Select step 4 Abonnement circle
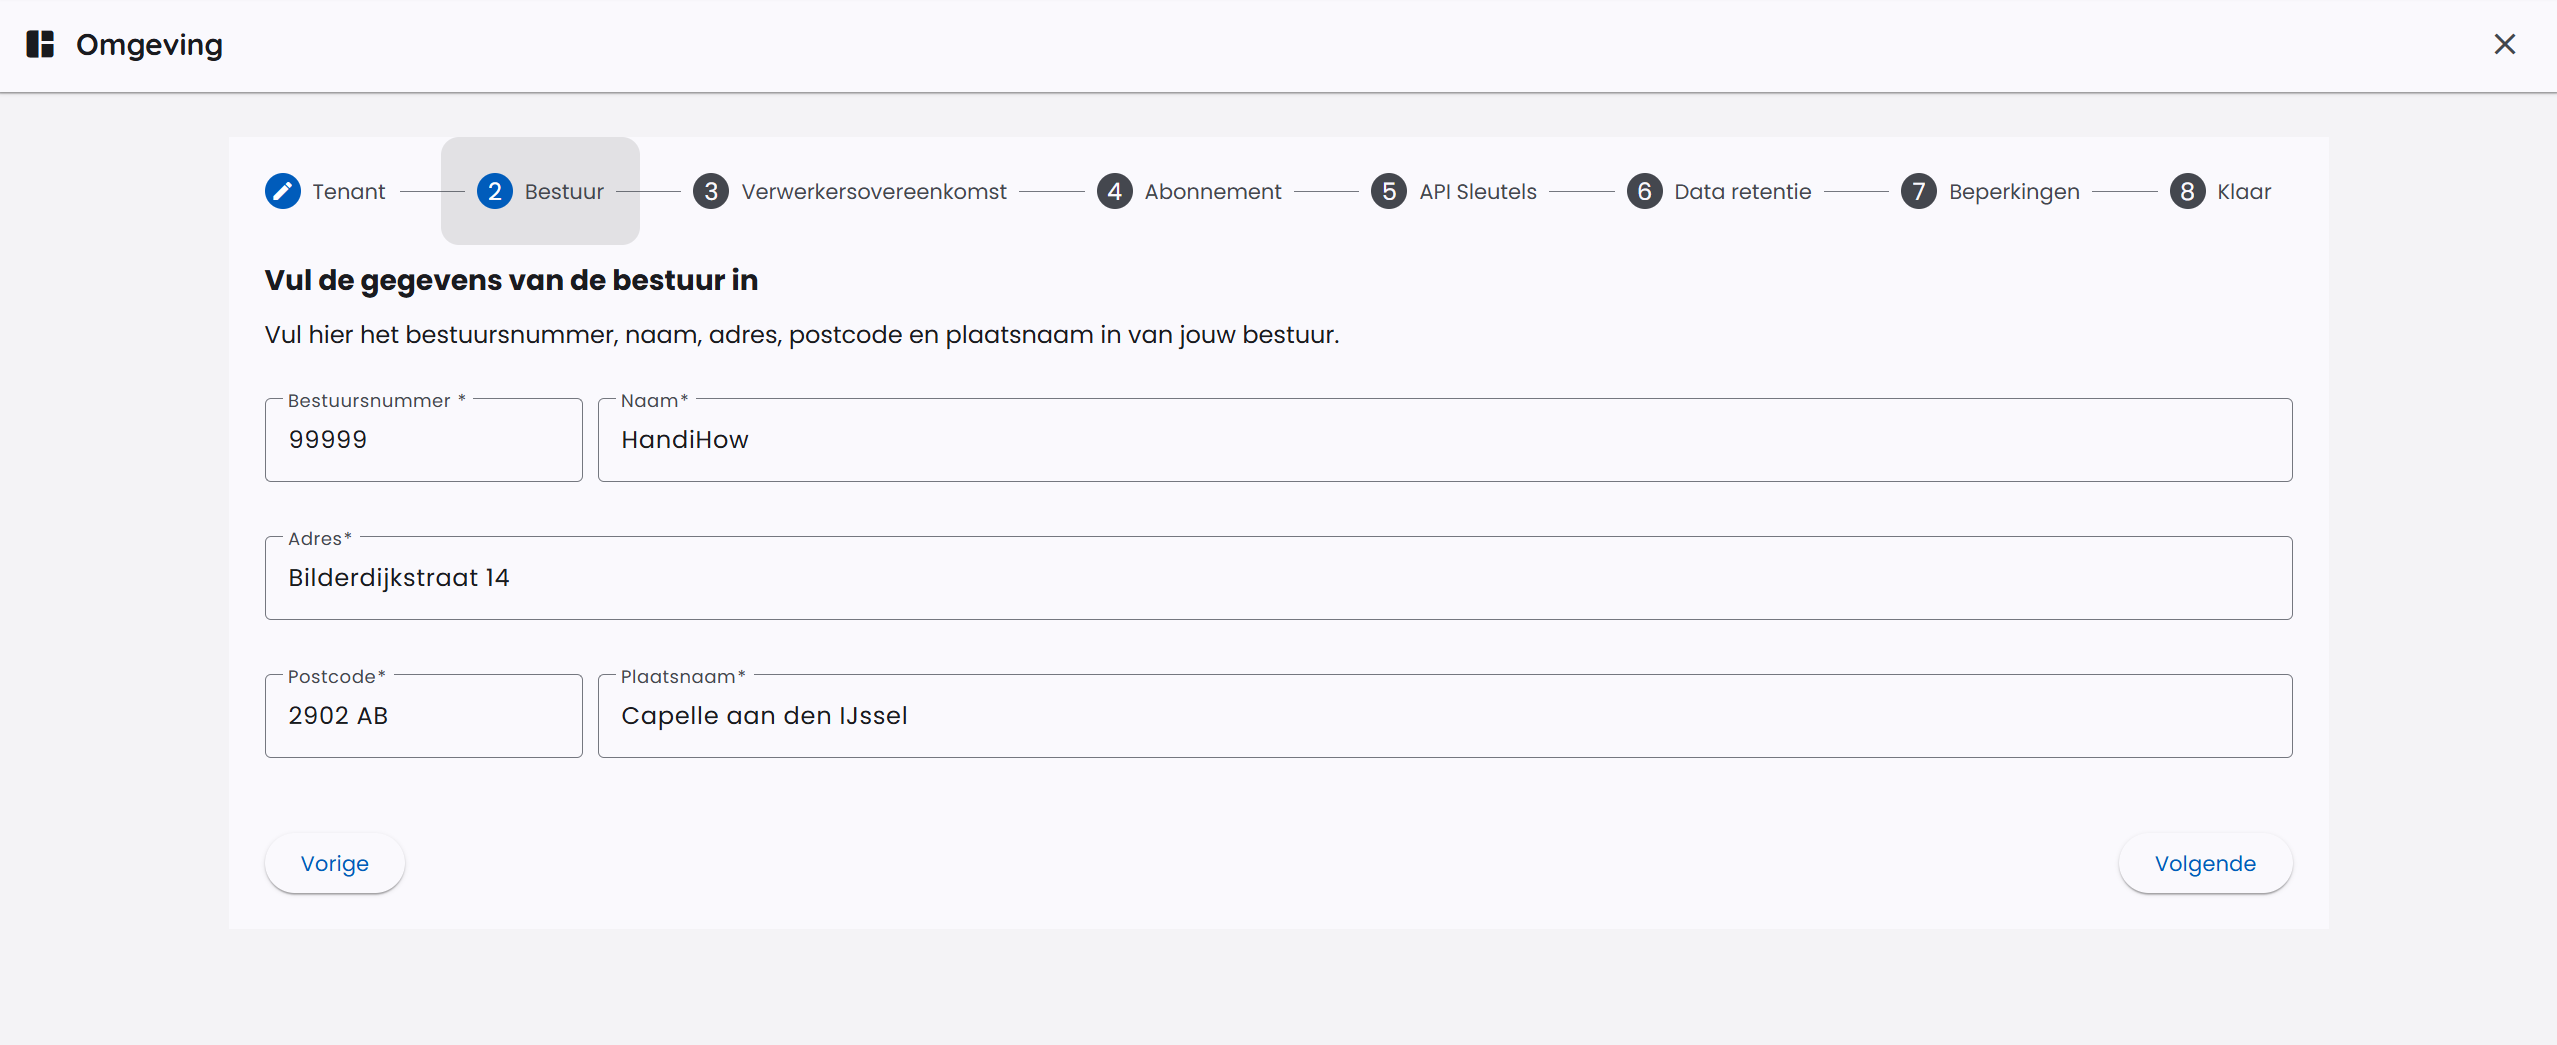The width and height of the screenshot is (2557, 1045). (x=1114, y=191)
